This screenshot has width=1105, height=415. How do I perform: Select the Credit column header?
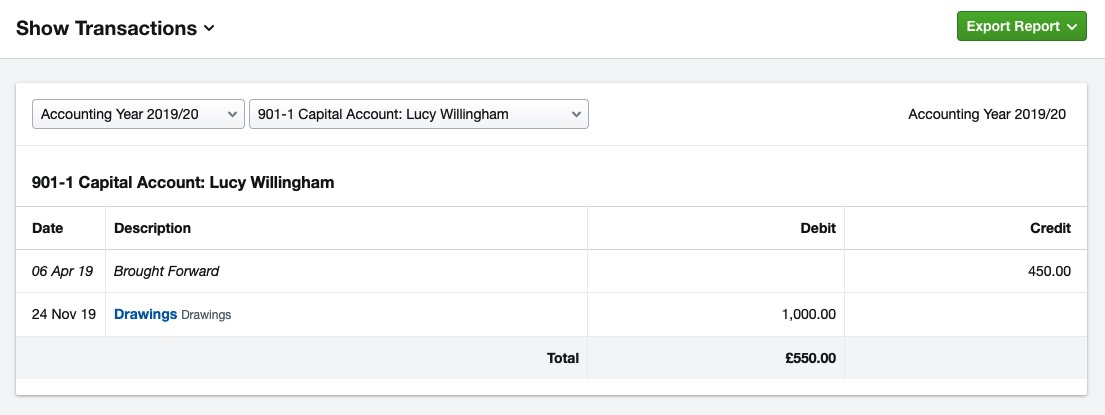pyautogui.click(x=1050, y=228)
